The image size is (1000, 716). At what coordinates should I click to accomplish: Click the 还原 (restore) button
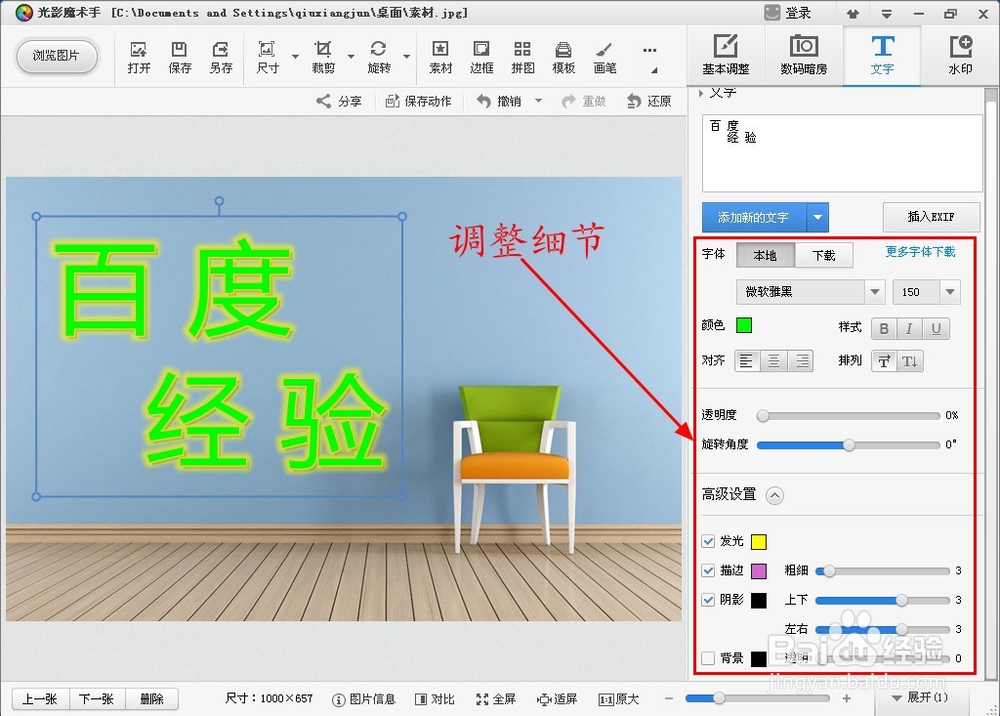point(649,101)
